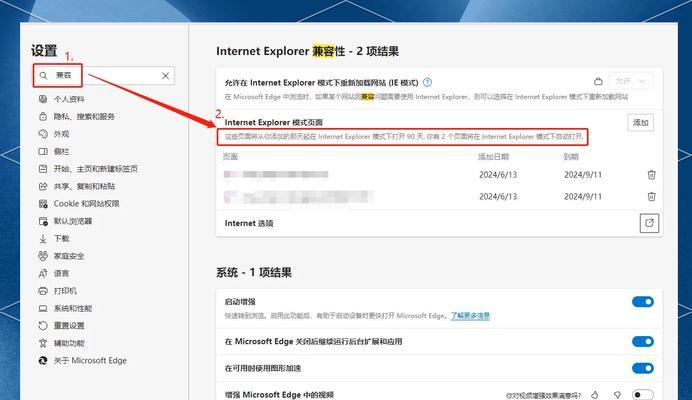This screenshot has width=692, height=400.
Task: Click first row's expiry date 2024/9/11
Action: [x=583, y=175]
